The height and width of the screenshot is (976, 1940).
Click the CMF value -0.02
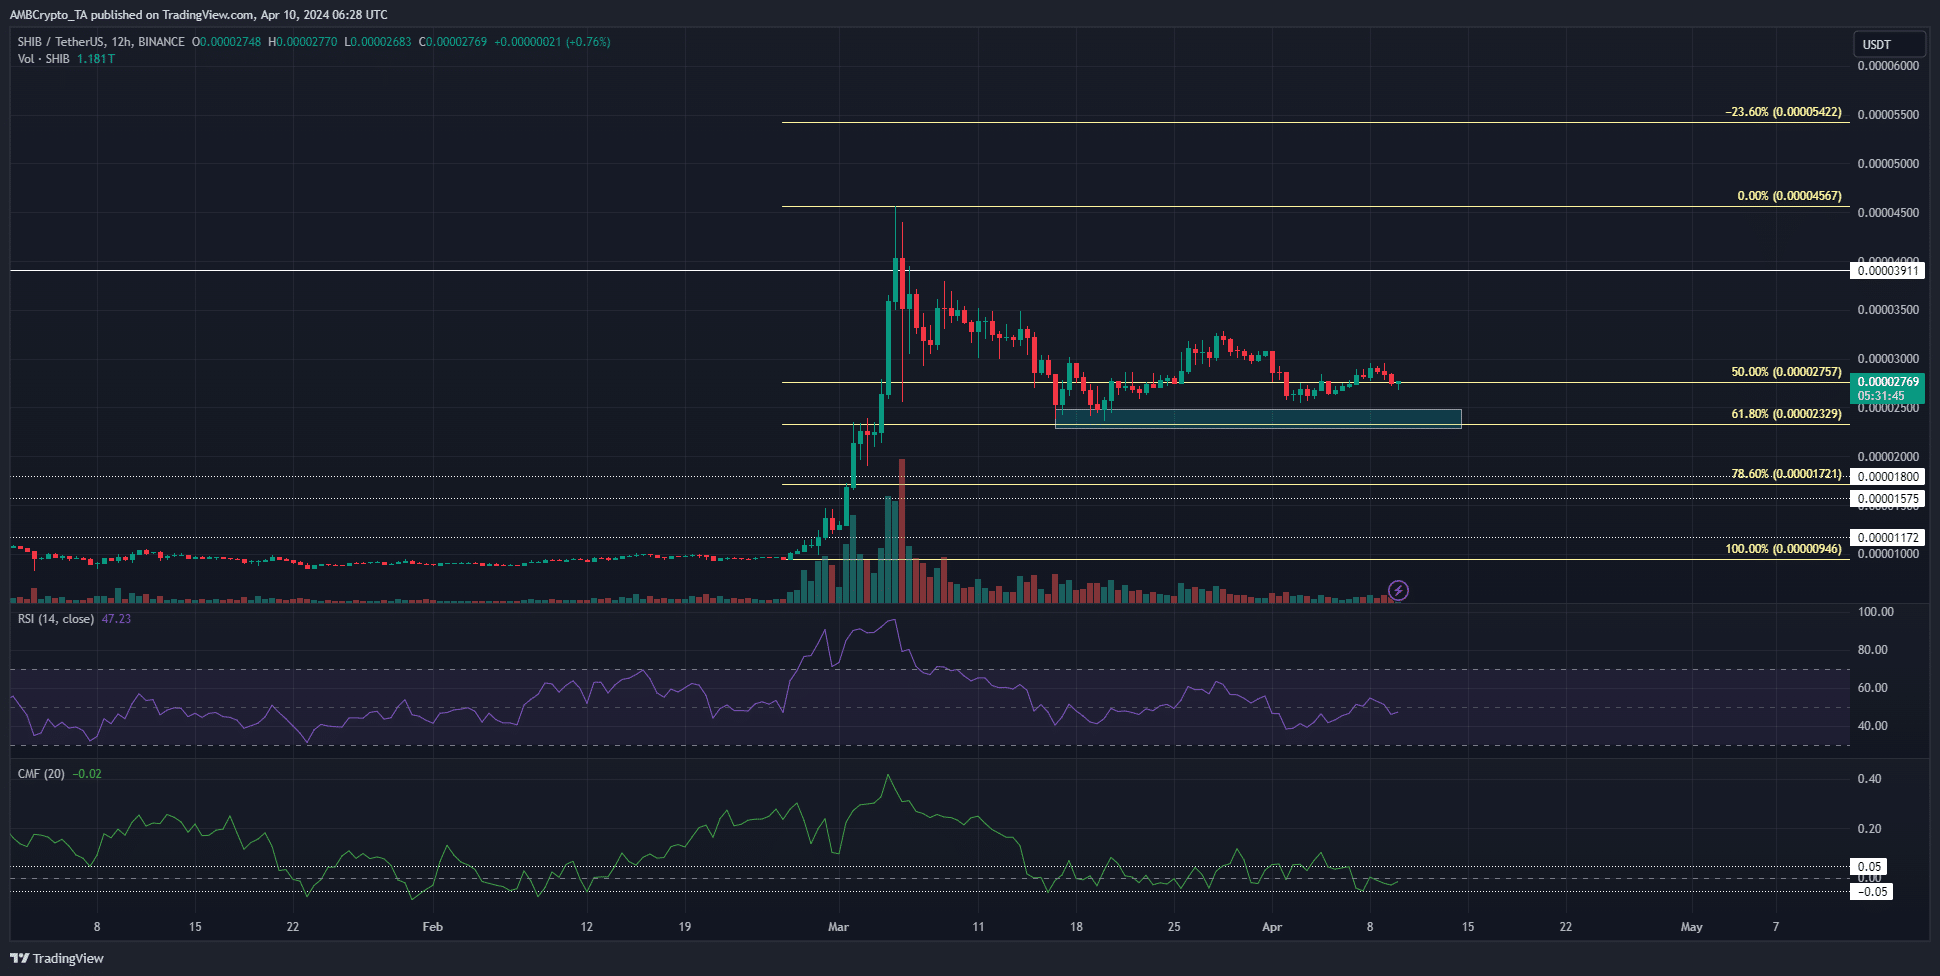pyautogui.click(x=87, y=774)
